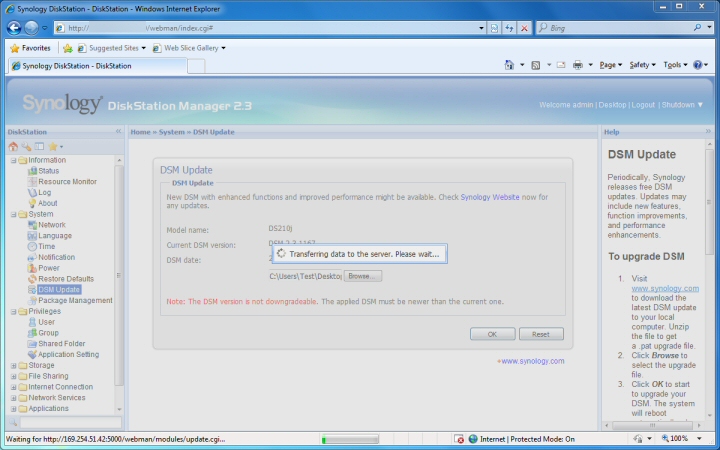Viewport: 720px width, 450px height.
Task: Click the Internet Explorer stop button
Action: coord(524,28)
